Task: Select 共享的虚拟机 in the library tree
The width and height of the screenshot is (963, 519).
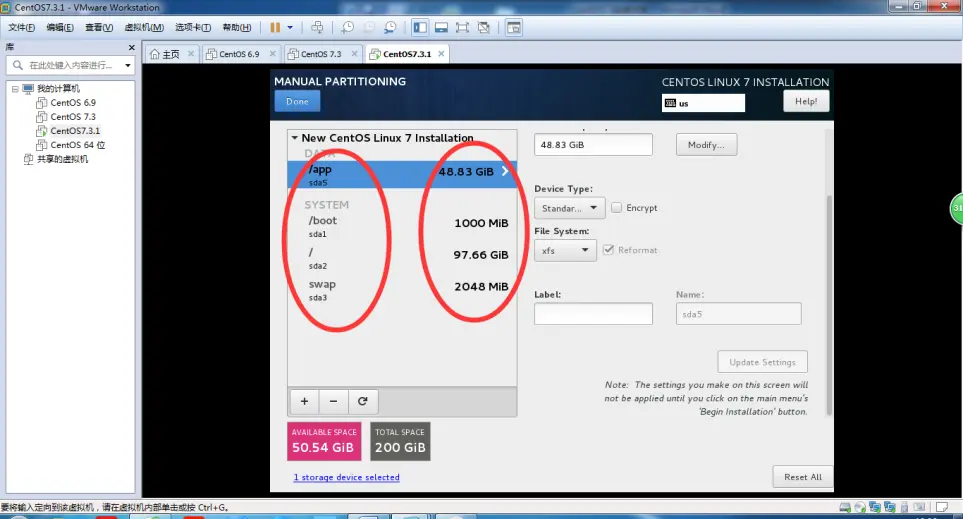Action: (x=62, y=159)
